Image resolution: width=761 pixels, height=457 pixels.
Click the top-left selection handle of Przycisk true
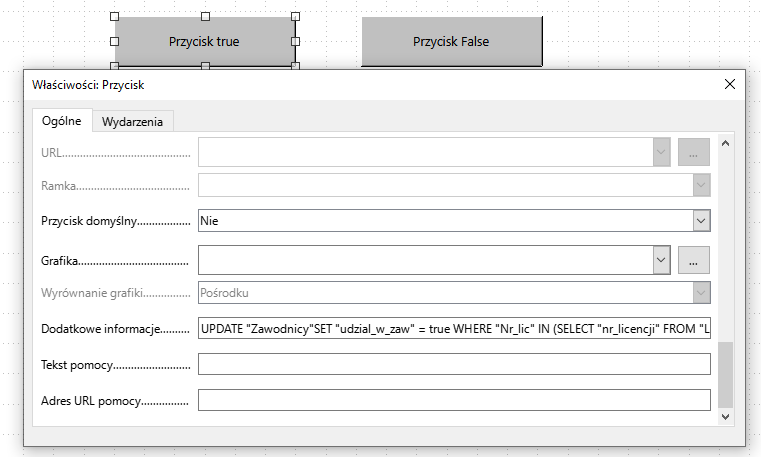coord(115,17)
